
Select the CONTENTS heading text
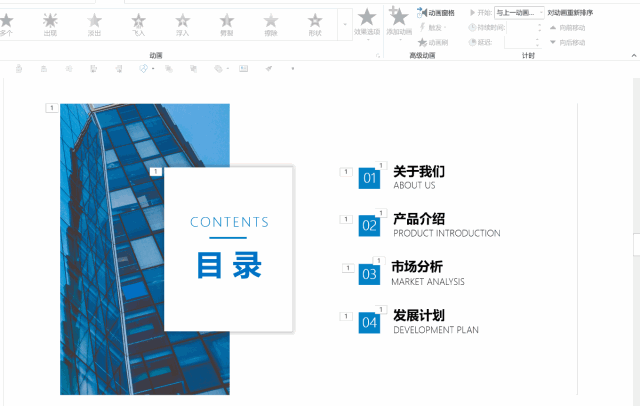(x=229, y=222)
